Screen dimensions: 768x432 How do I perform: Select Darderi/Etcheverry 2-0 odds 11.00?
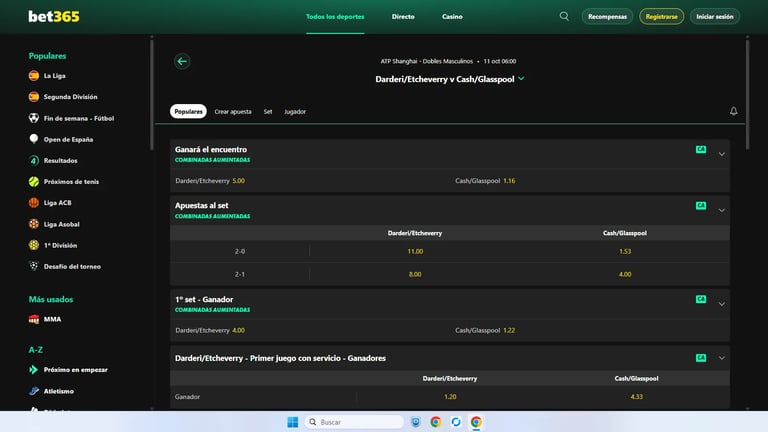point(415,251)
